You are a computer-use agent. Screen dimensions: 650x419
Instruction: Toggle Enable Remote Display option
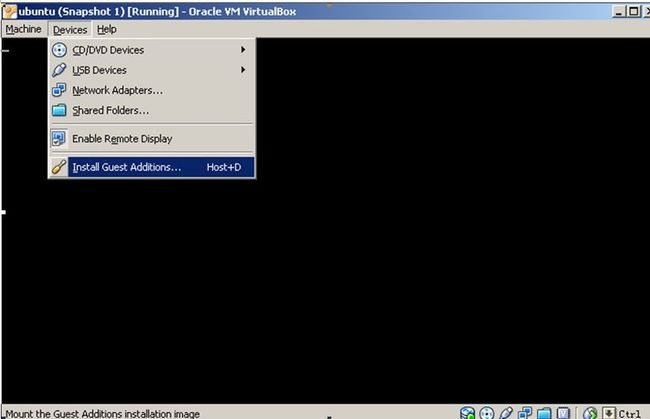pos(152,139)
